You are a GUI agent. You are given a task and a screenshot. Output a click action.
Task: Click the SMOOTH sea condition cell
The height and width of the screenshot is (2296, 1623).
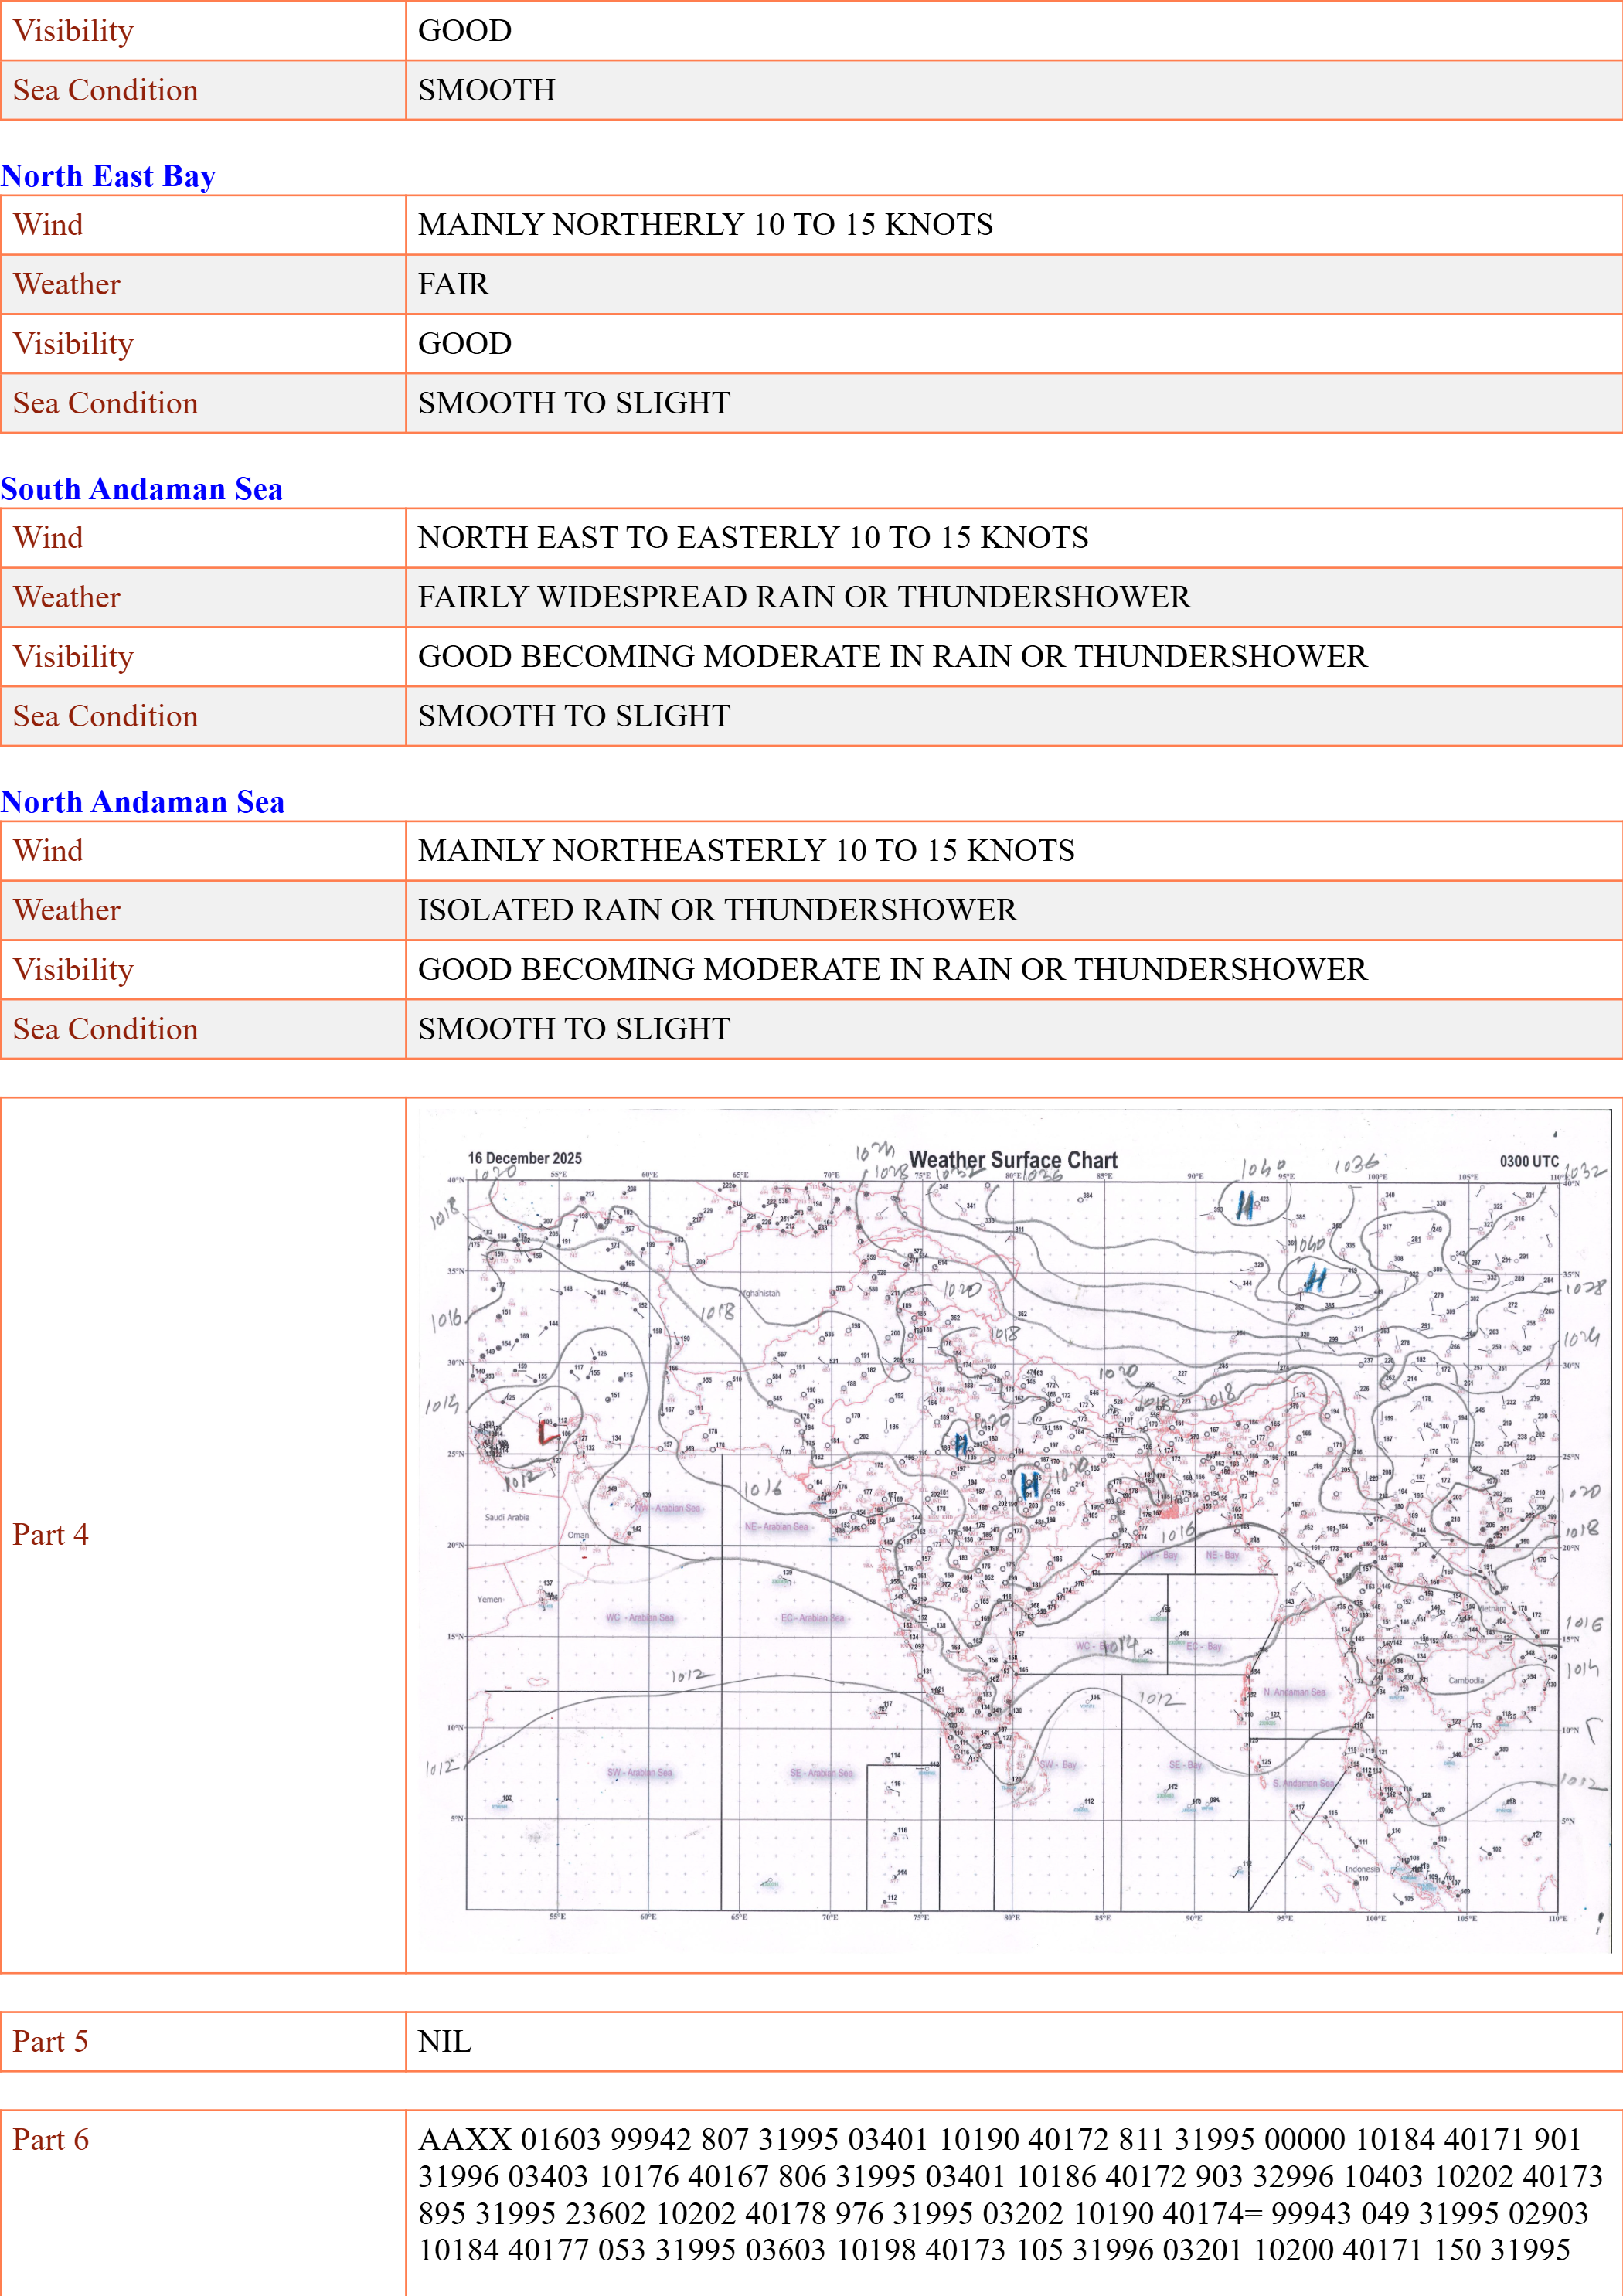(x=487, y=90)
